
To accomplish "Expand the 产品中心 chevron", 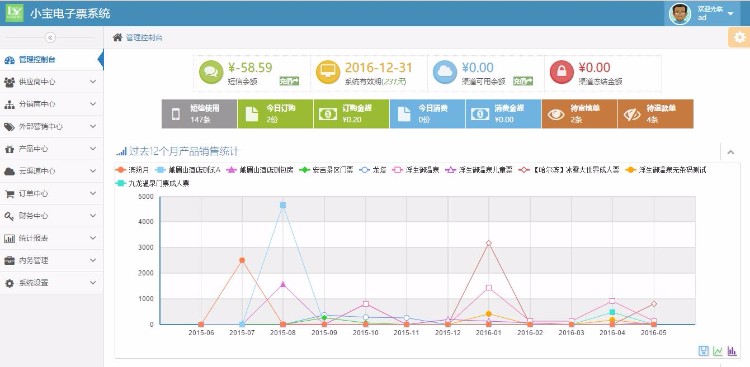I will [x=93, y=149].
